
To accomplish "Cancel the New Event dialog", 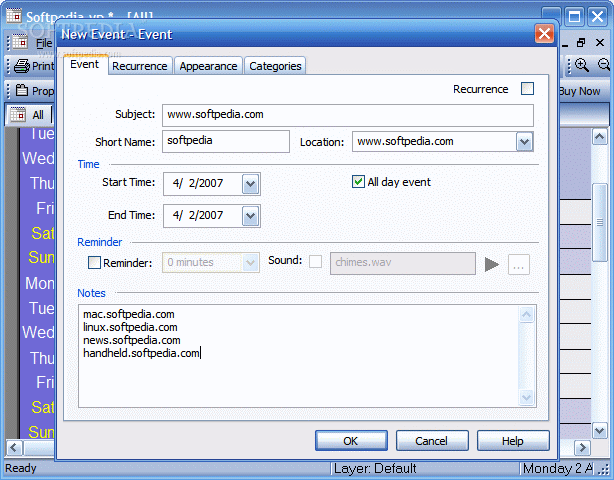I will pyautogui.click(x=432, y=441).
